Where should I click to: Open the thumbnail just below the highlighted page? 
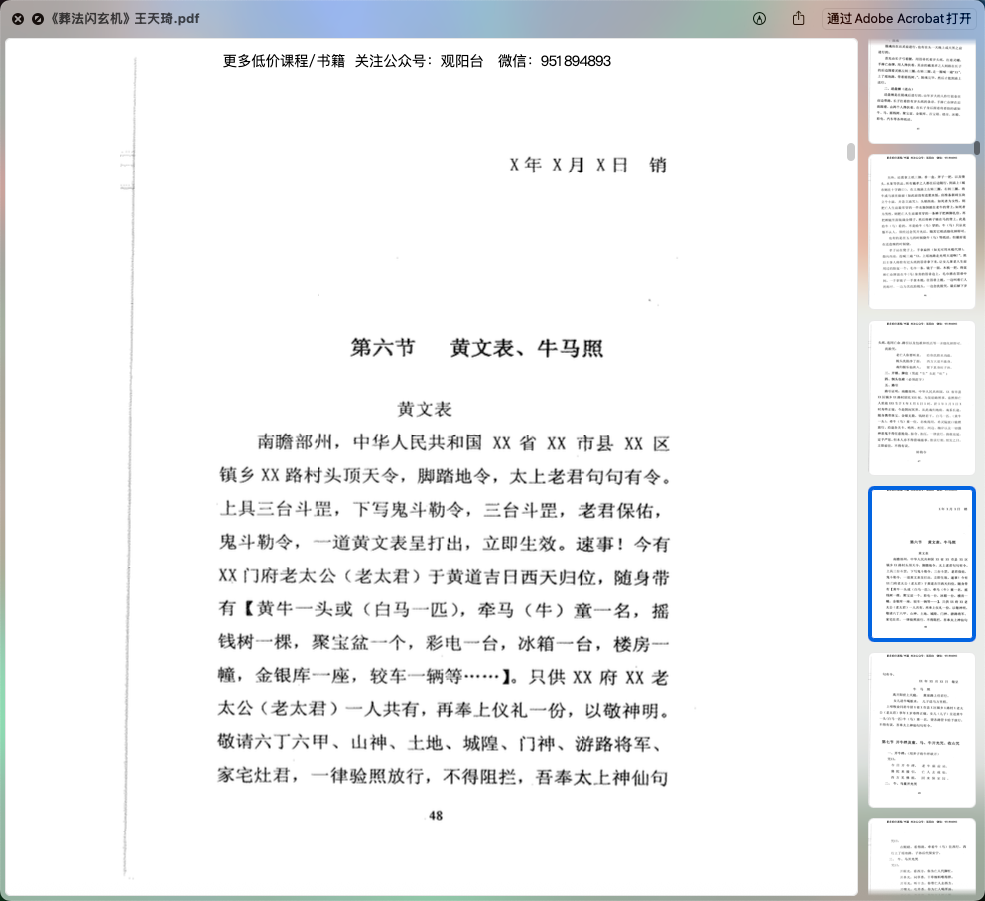click(x=921, y=729)
